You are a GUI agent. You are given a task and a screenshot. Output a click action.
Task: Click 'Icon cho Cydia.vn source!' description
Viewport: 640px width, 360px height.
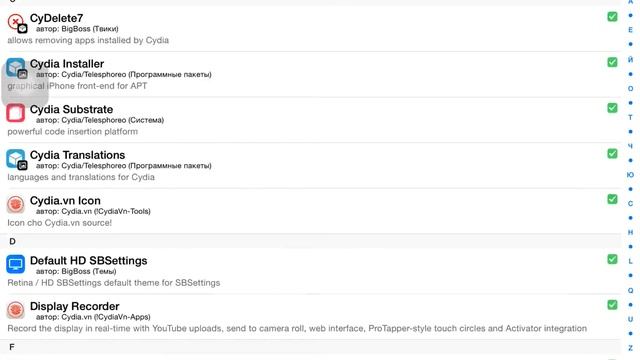pyautogui.click(x=60, y=223)
